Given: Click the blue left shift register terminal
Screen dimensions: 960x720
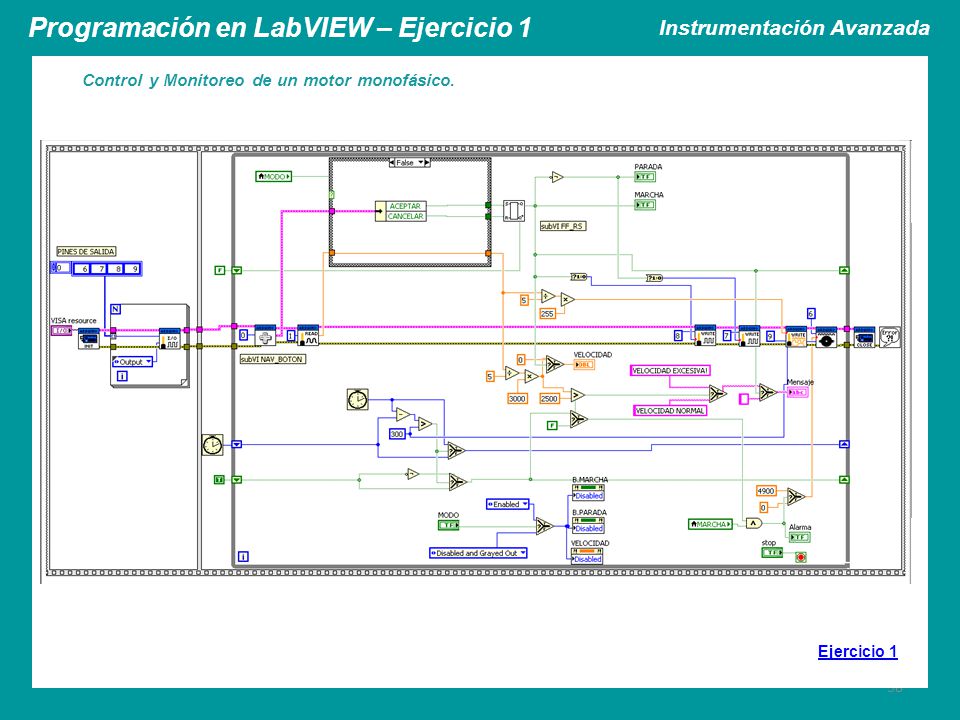Looking at the screenshot, I should 237,444.
